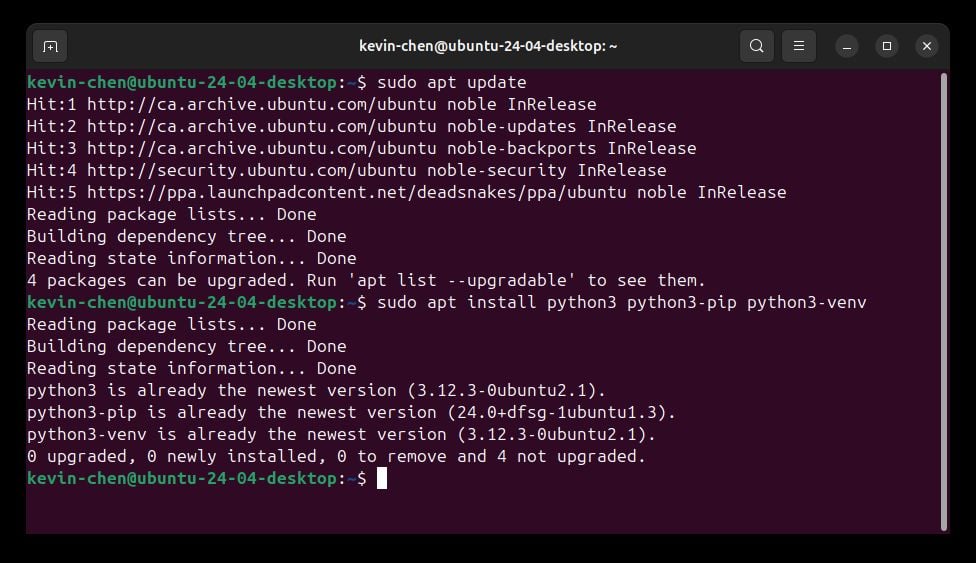Click the blinking cursor at the last prompt

(x=382, y=478)
